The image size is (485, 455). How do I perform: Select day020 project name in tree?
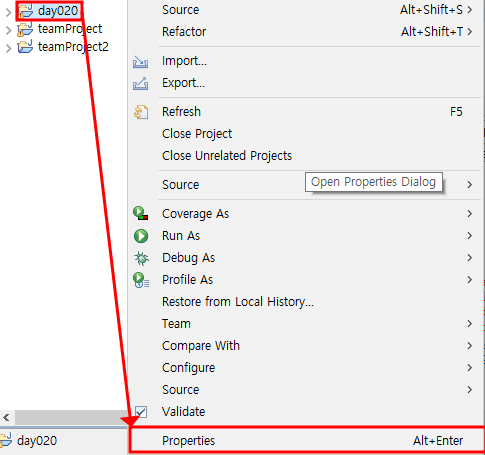pos(58,11)
